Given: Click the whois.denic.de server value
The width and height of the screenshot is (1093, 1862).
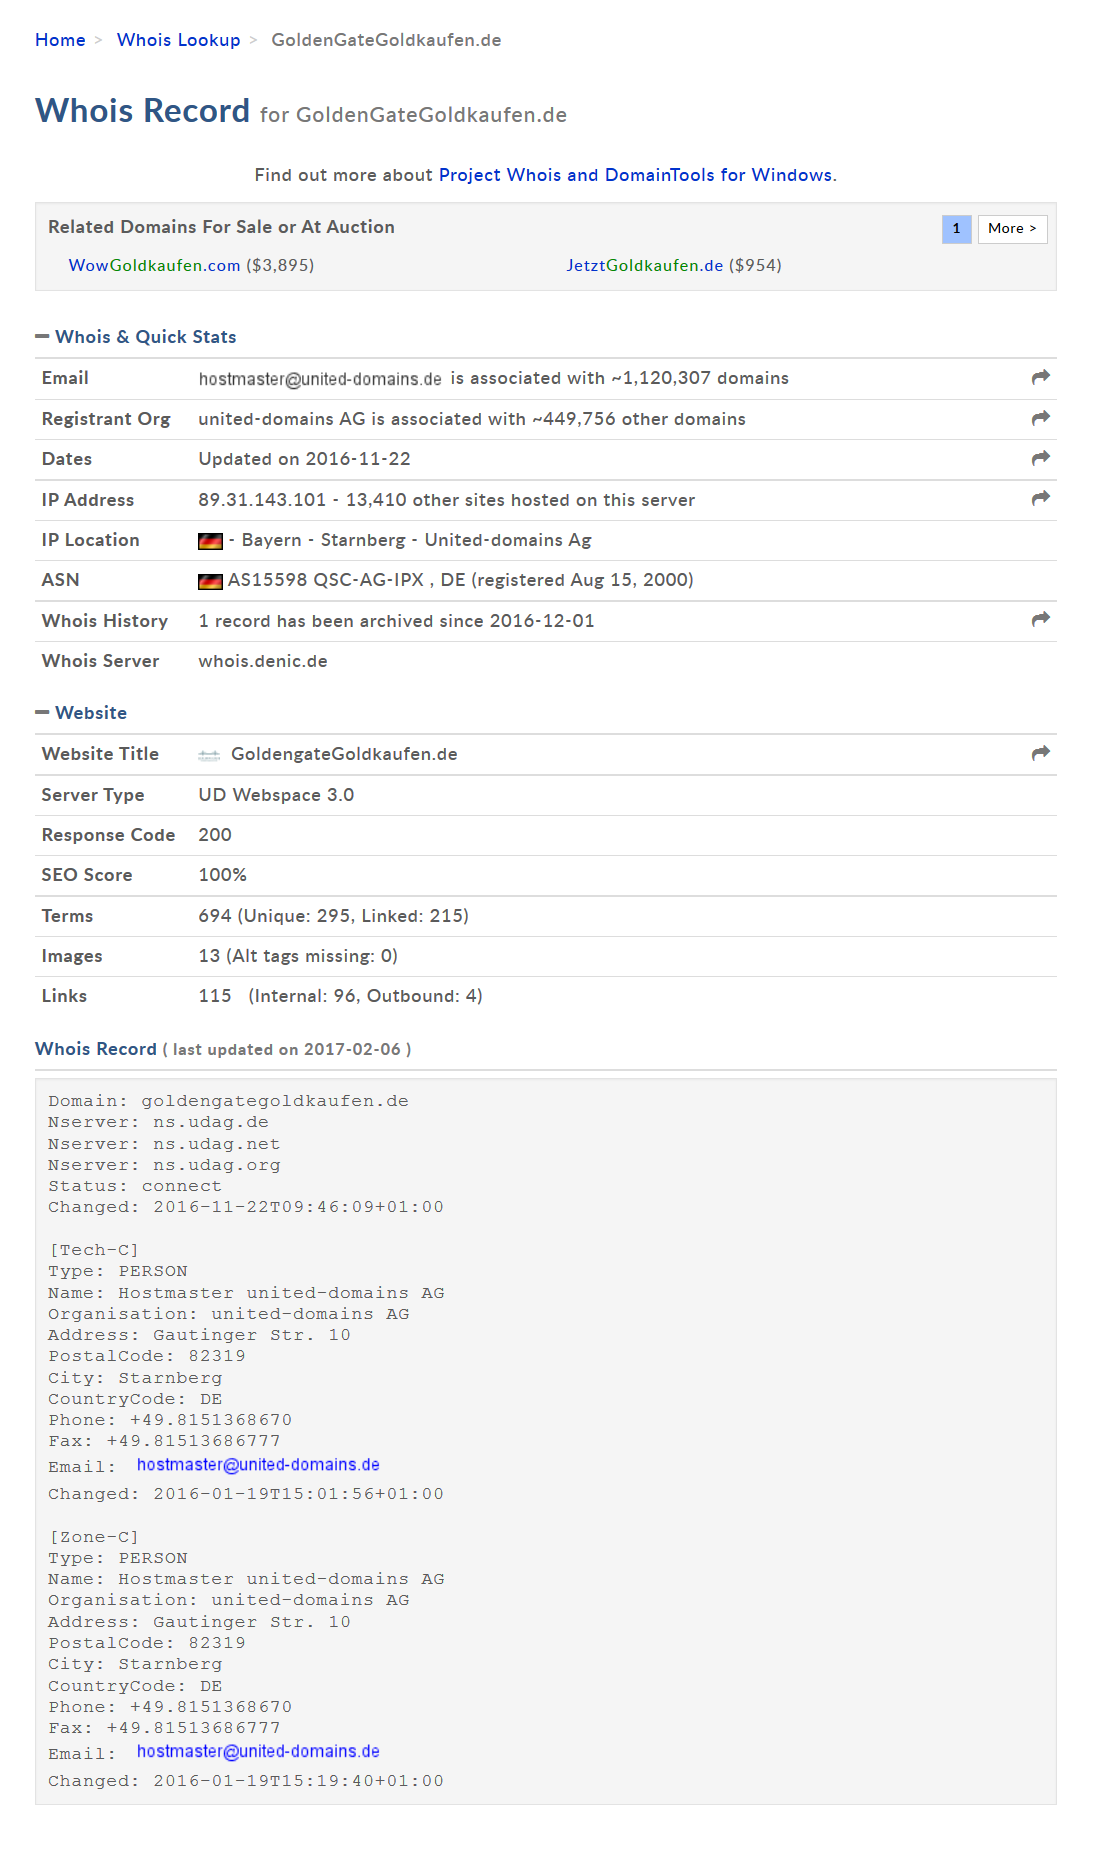Looking at the screenshot, I should coord(263,661).
